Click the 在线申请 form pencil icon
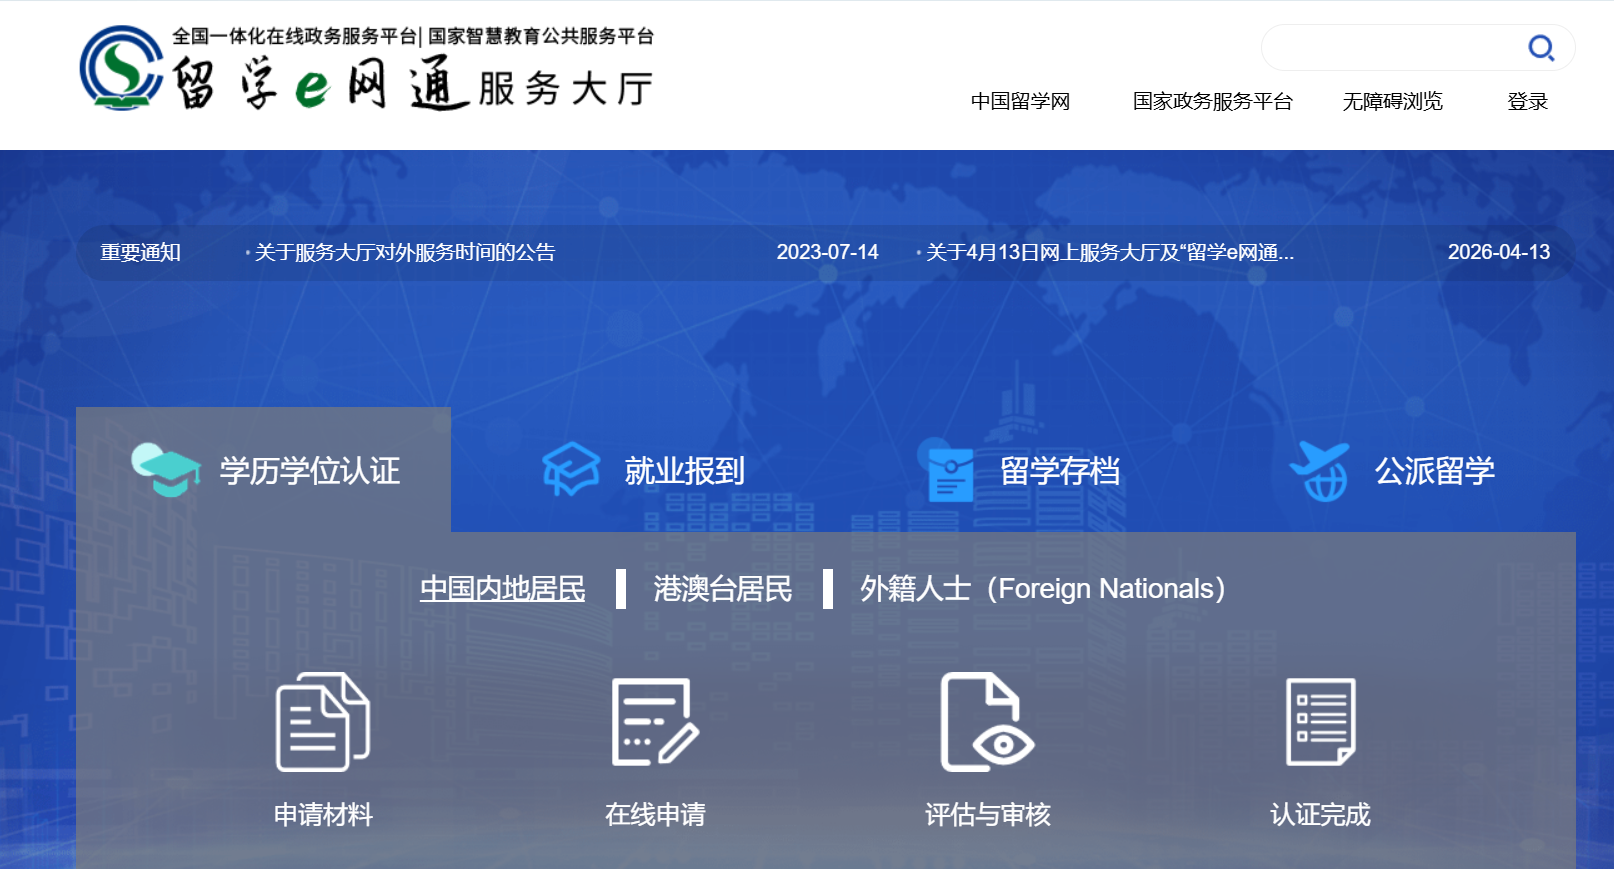1614x869 pixels. click(x=655, y=722)
